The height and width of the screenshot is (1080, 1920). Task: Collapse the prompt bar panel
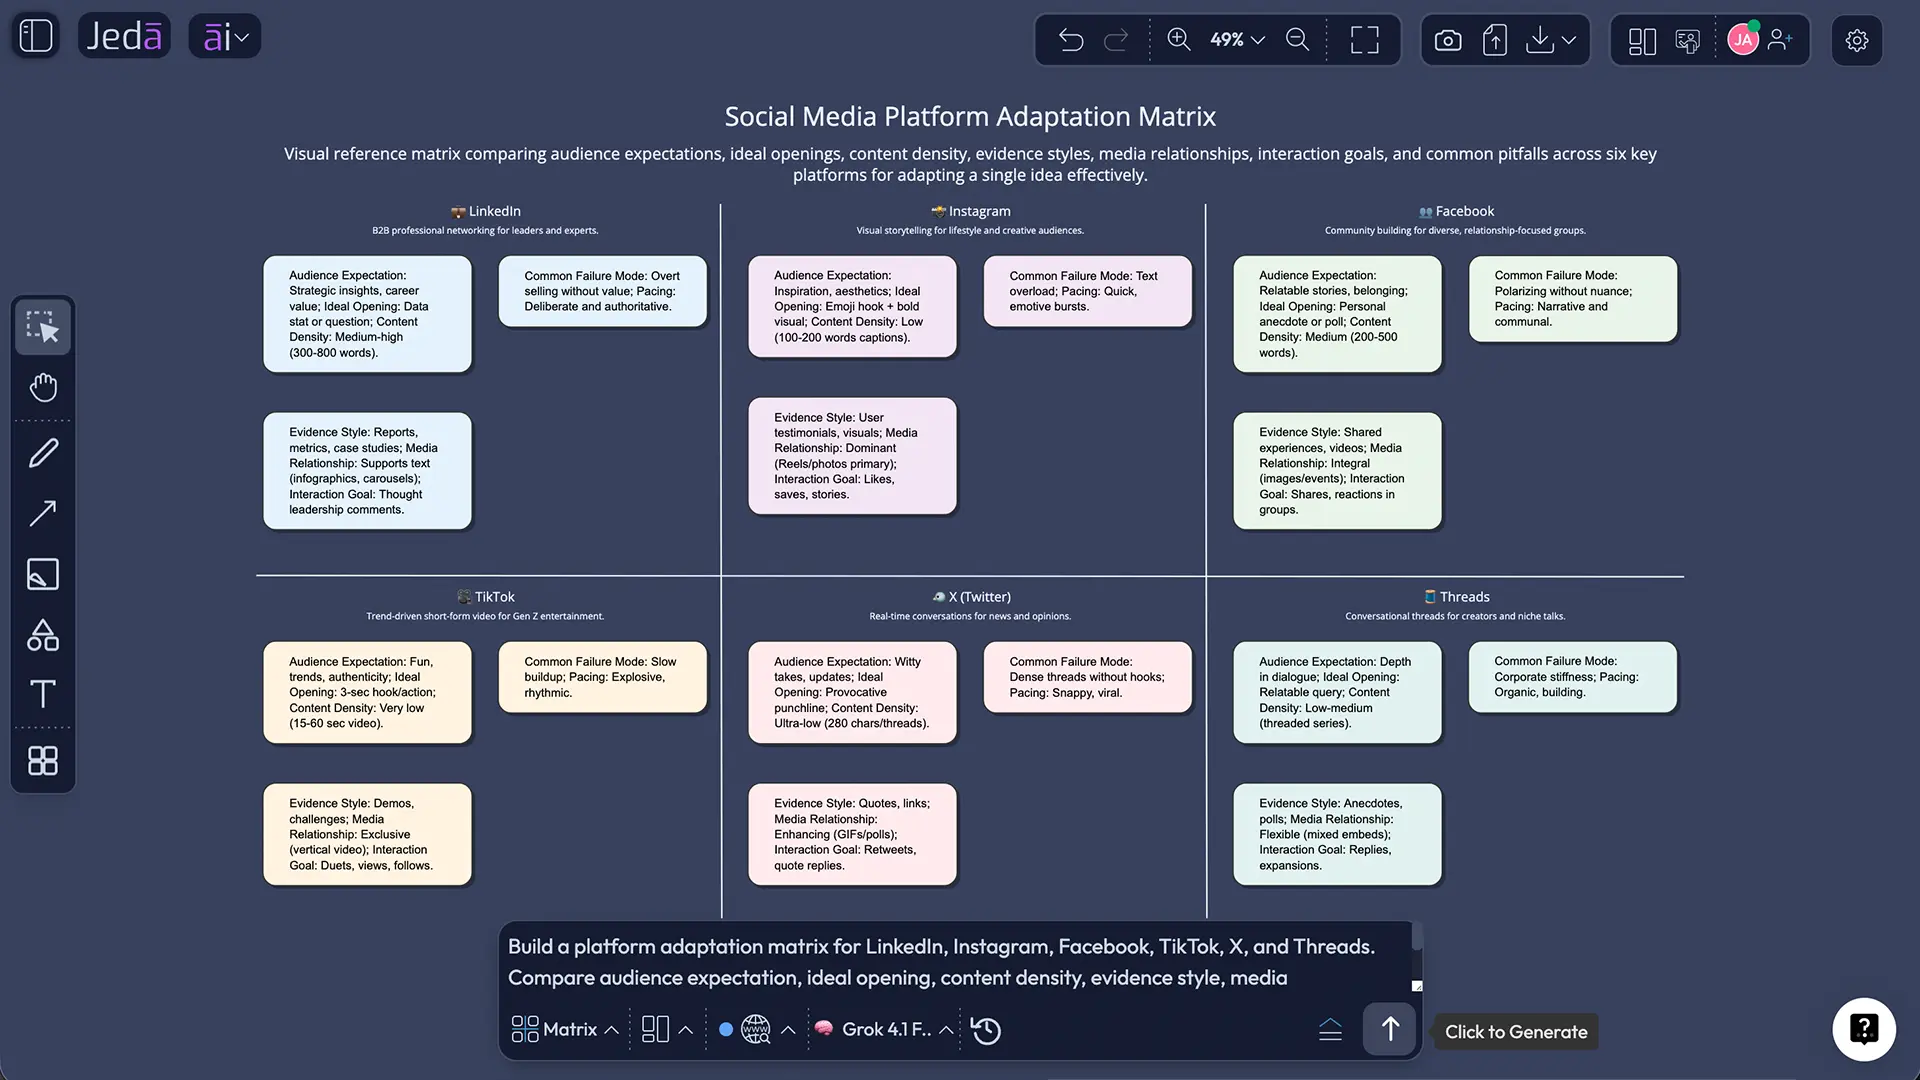[x=1330, y=1030]
